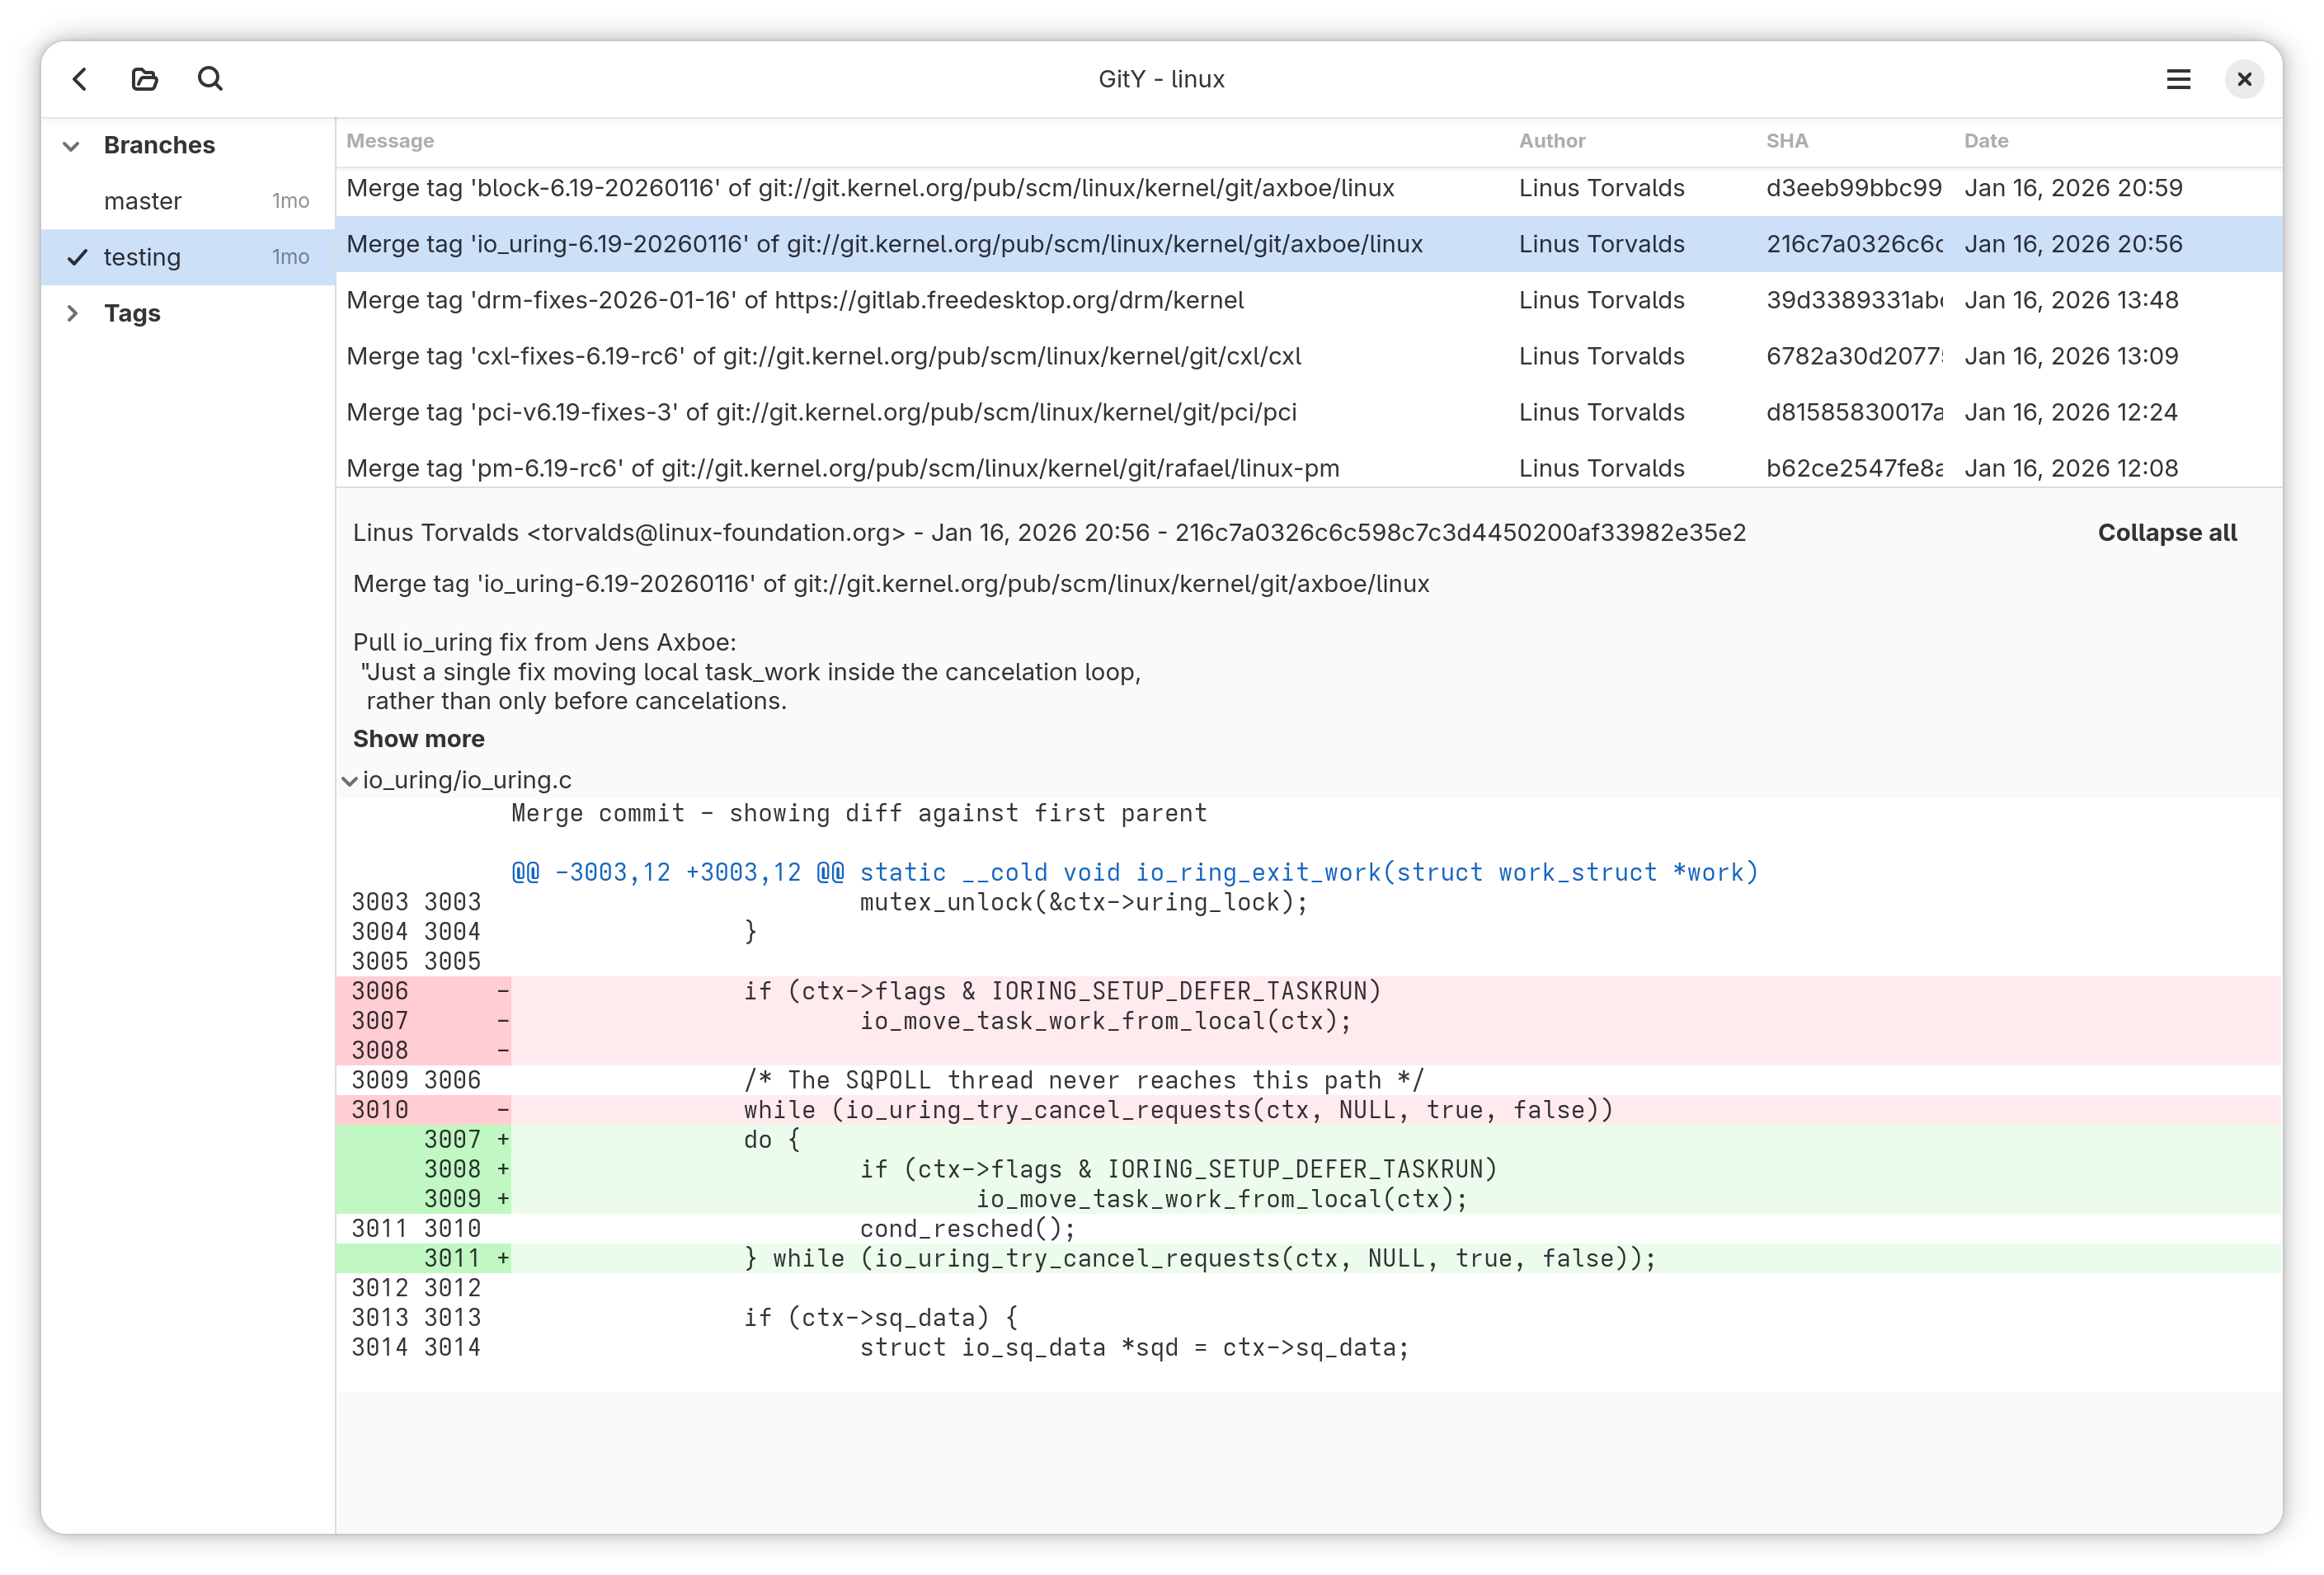Select the drm-fixes-2026-01-16 merge commit
This screenshot has height=1575, width=2324.
pos(795,299)
